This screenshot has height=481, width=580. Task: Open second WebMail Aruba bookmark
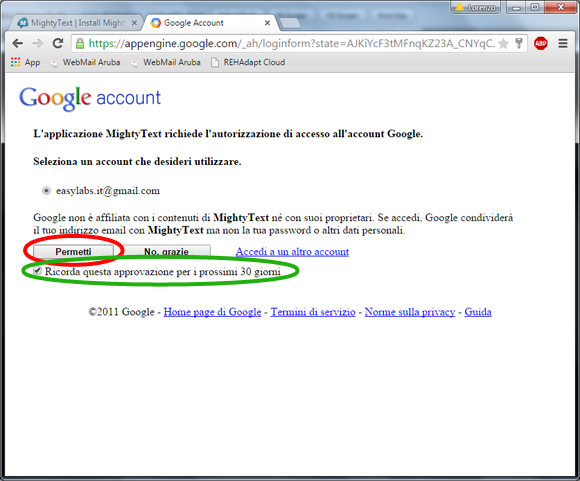click(166, 62)
